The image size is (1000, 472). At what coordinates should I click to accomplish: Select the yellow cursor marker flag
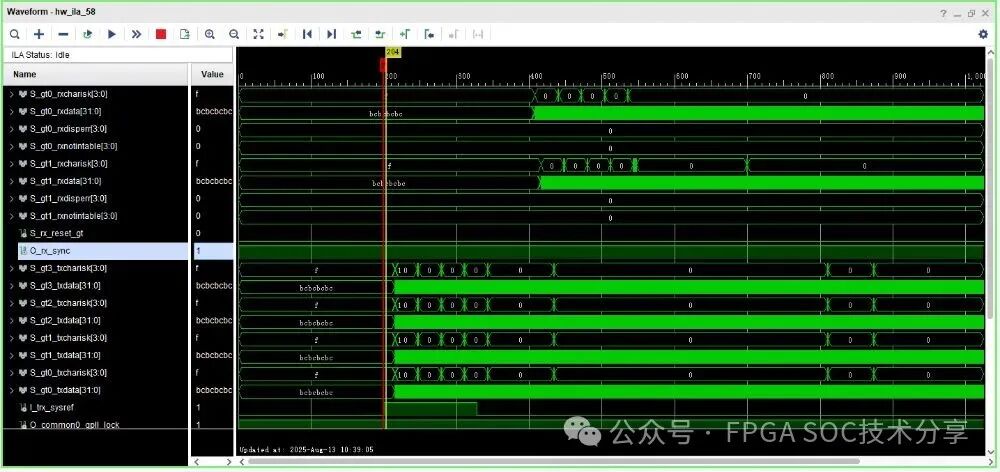(393, 52)
